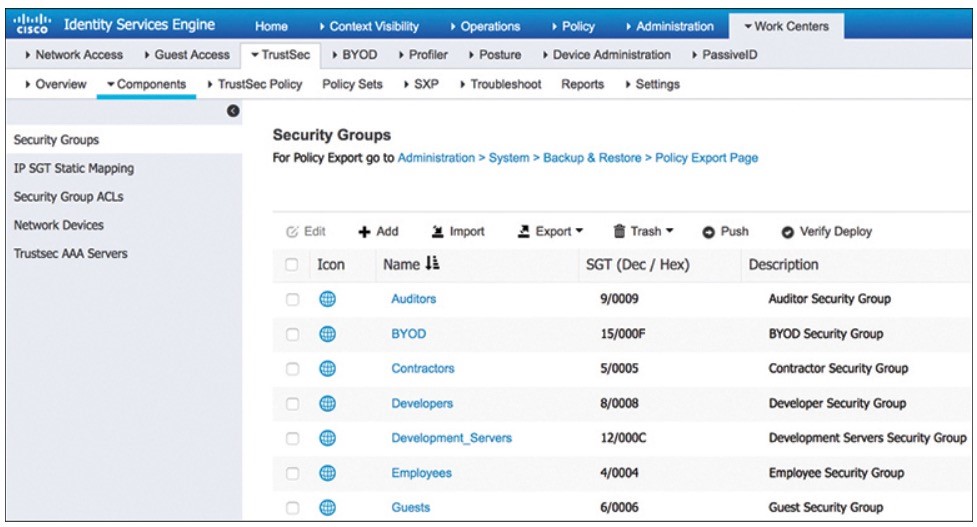The image size is (977, 527).
Task: Select the TrustSec work center tab
Action: tap(280, 55)
